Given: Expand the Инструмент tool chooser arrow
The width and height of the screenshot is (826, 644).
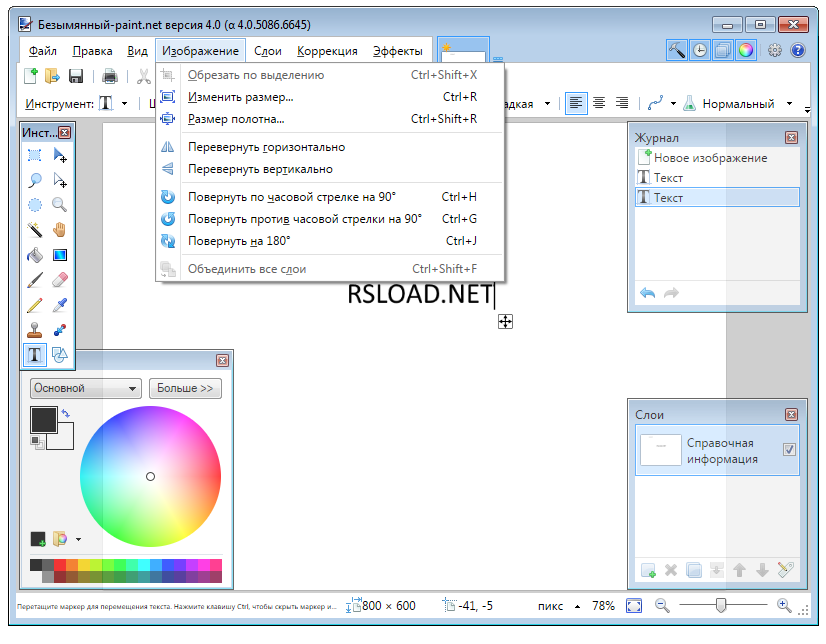Looking at the screenshot, I should [x=124, y=104].
